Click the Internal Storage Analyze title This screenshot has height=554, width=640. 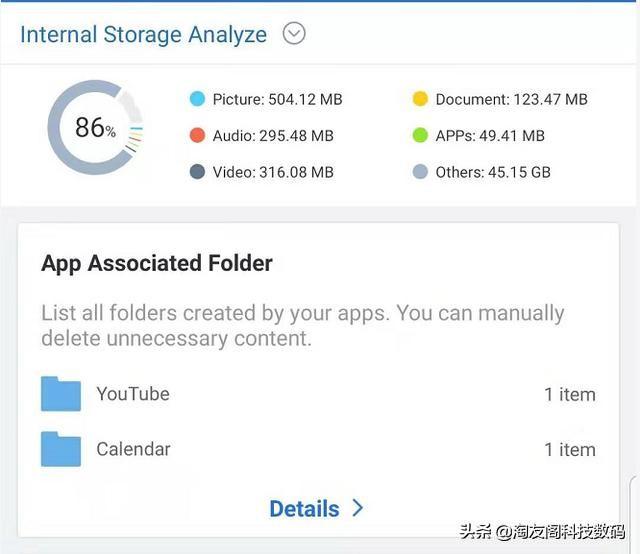coord(143,35)
